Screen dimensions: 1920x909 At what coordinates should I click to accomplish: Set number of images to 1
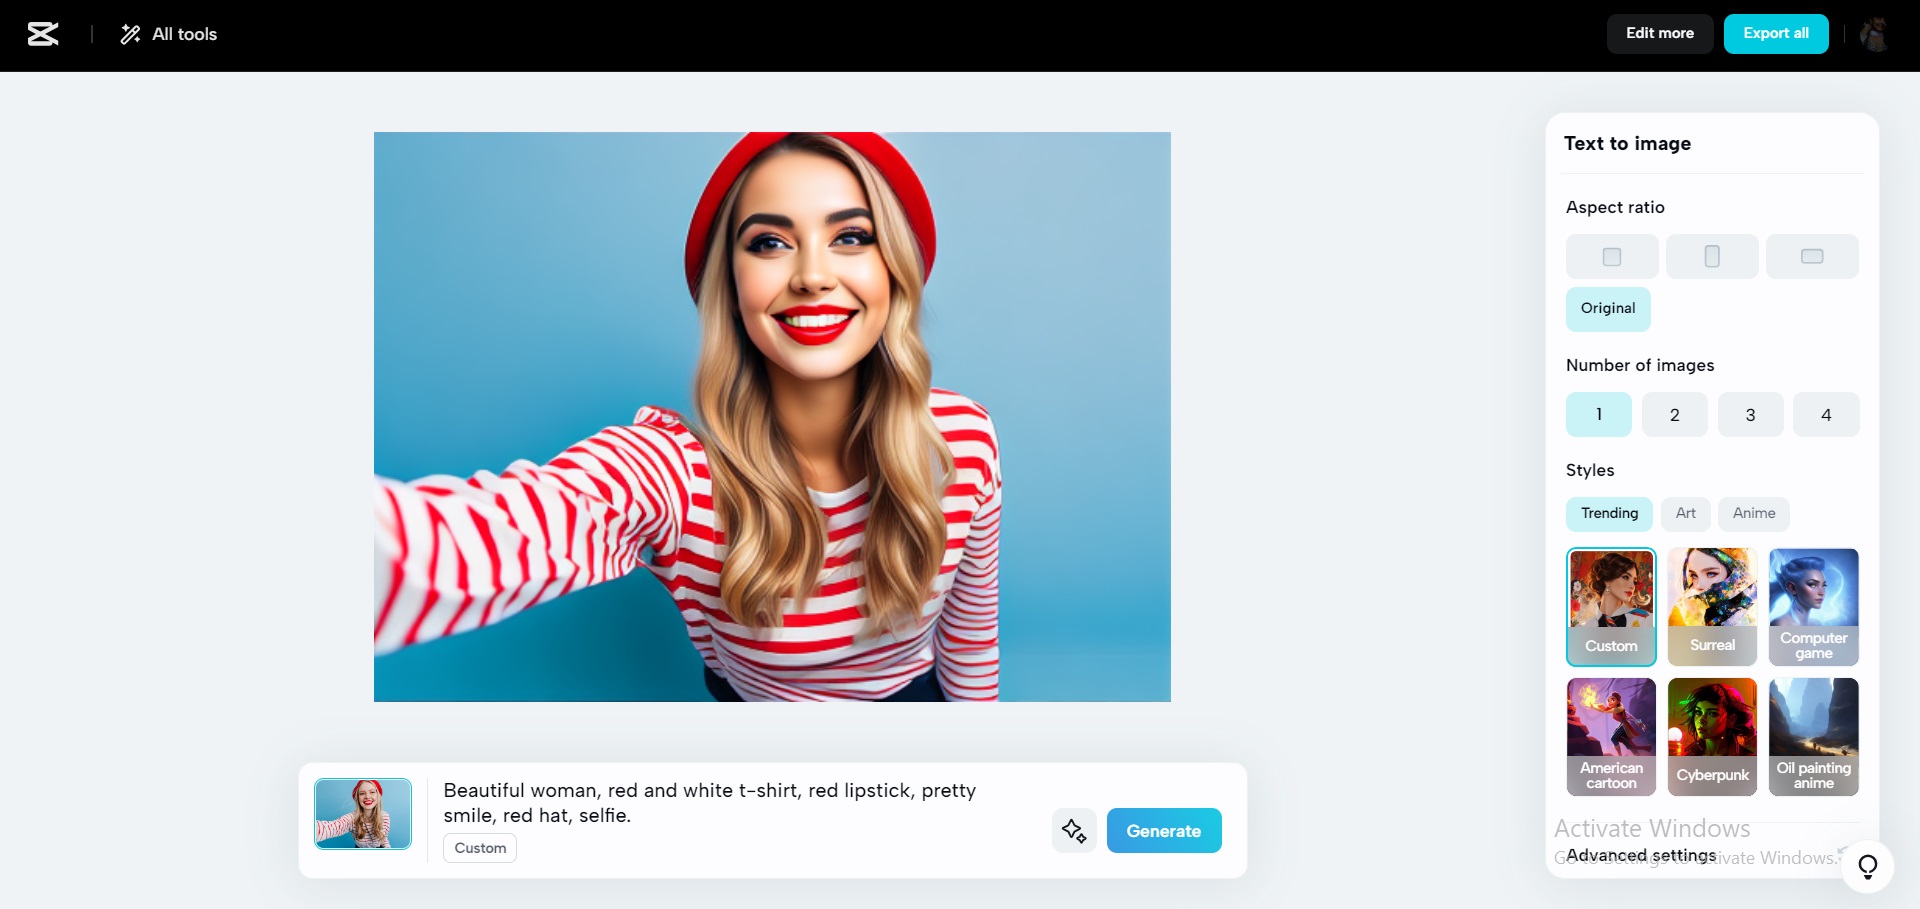[x=1599, y=414]
